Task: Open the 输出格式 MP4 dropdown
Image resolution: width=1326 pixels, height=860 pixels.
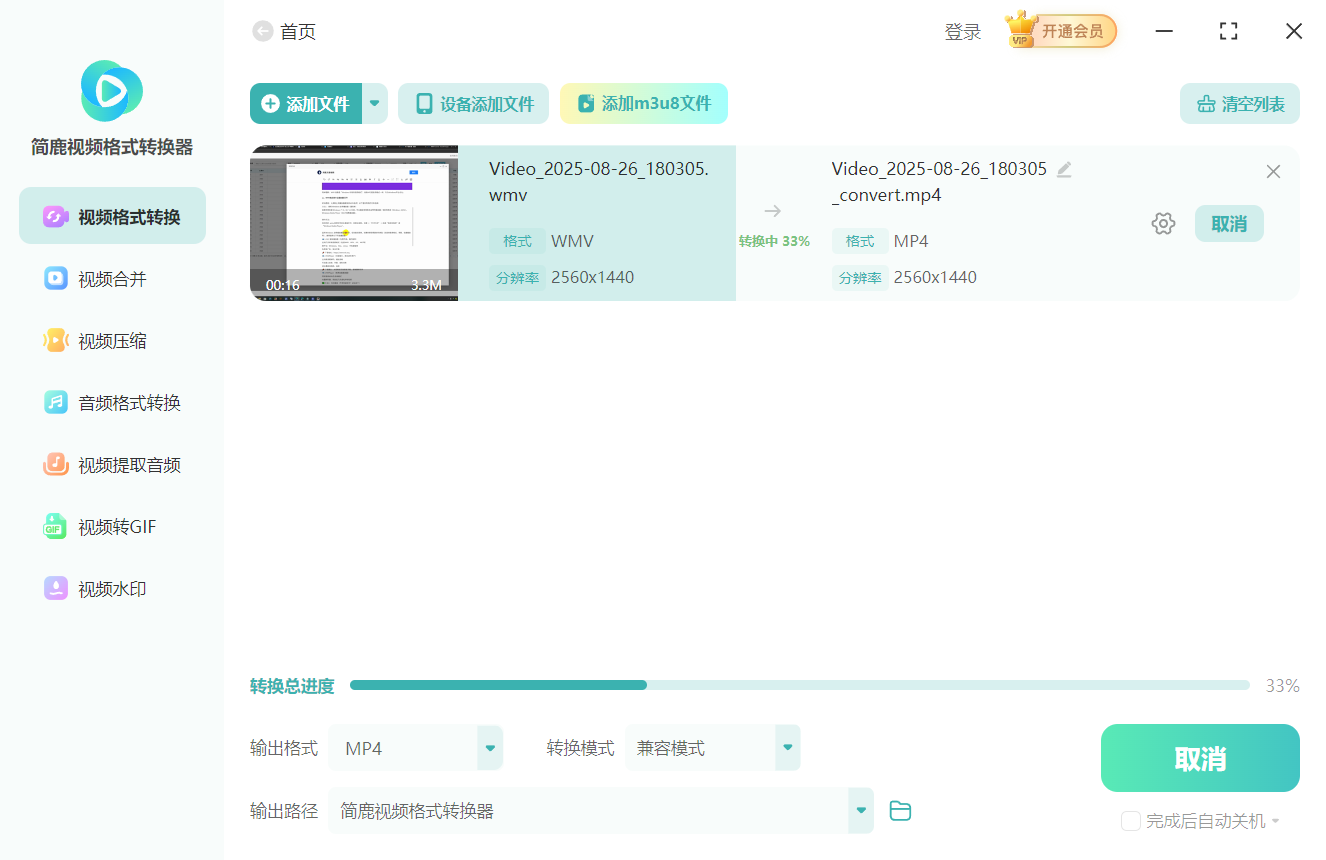Action: pyautogui.click(x=489, y=748)
